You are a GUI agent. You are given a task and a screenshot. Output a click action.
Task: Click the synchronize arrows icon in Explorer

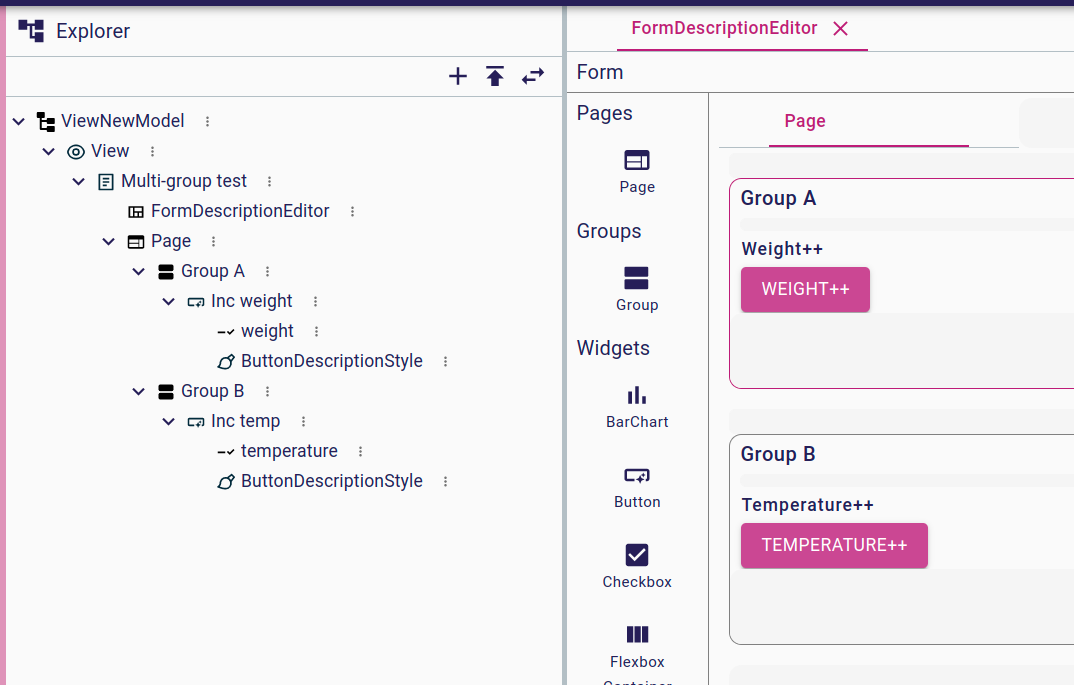tap(532, 76)
